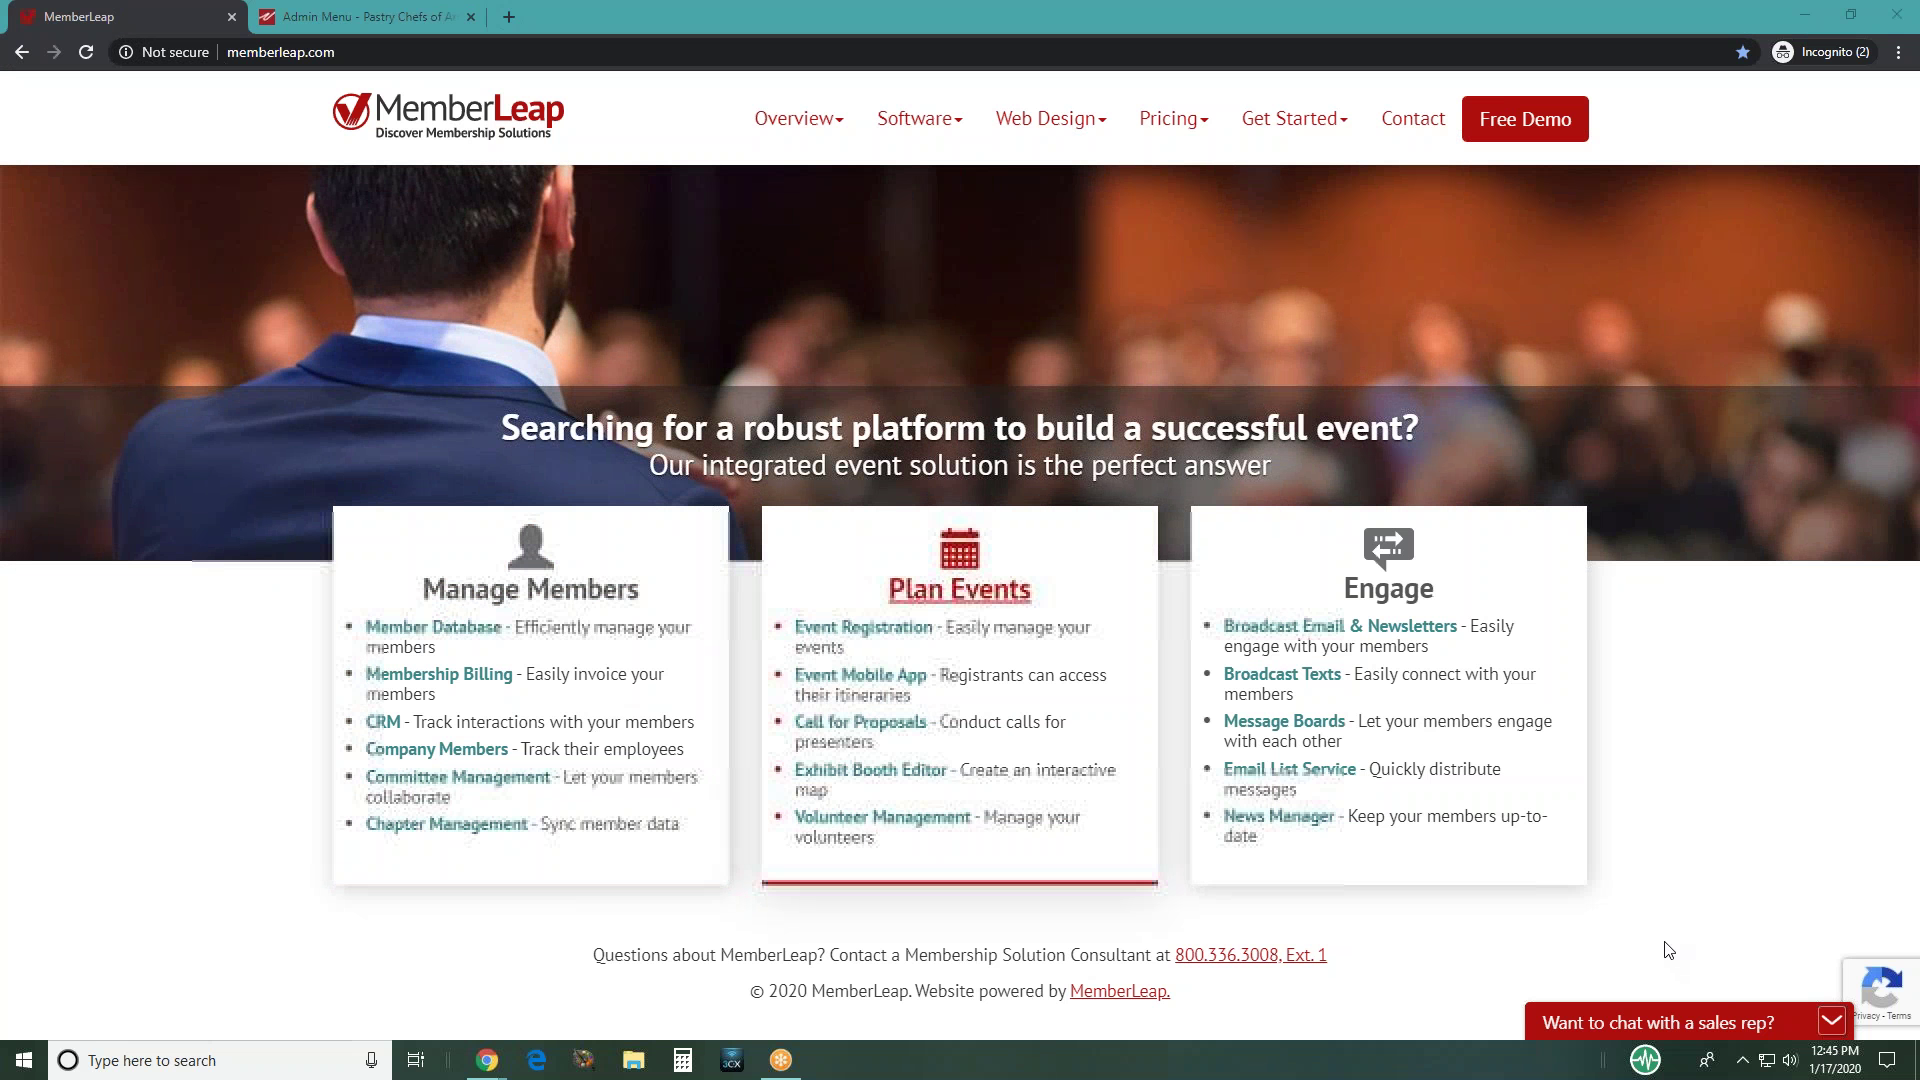The width and height of the screenshot is (1920, 1080).
Task: Open the Exhibit Booth Editor link
Action: point(870,770)
